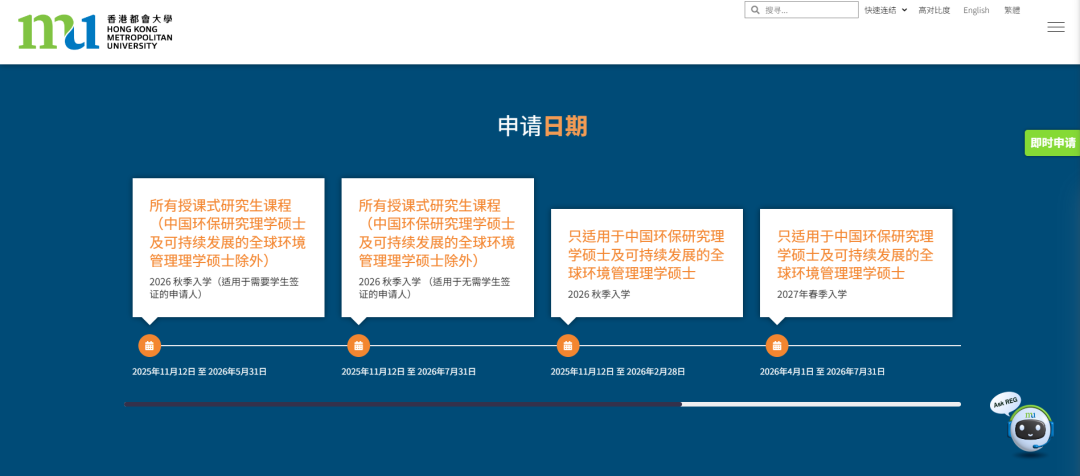Click calendar marker for 2026年4月1日 period
This screenshot has width=1080, height=476.
(x=777, y=345)
